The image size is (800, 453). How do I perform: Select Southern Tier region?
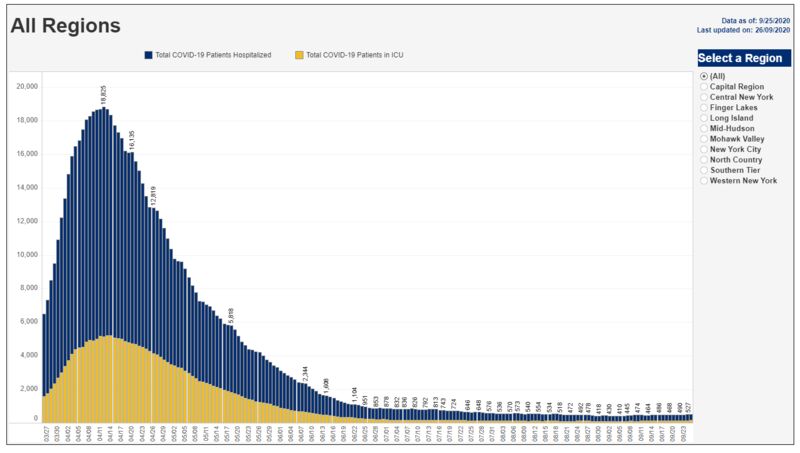click(704, 170)
